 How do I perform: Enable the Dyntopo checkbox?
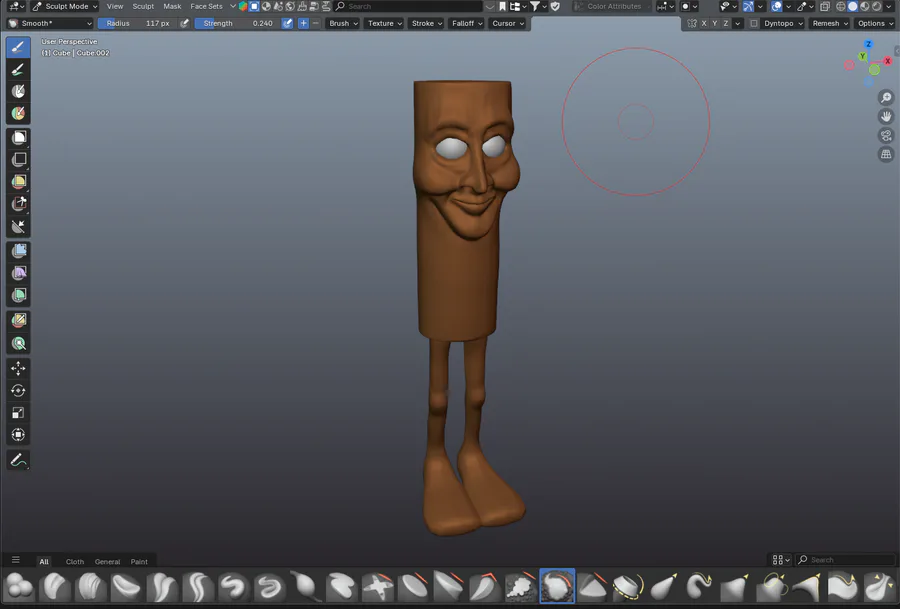pyautogui.click(x=754, y=24)
